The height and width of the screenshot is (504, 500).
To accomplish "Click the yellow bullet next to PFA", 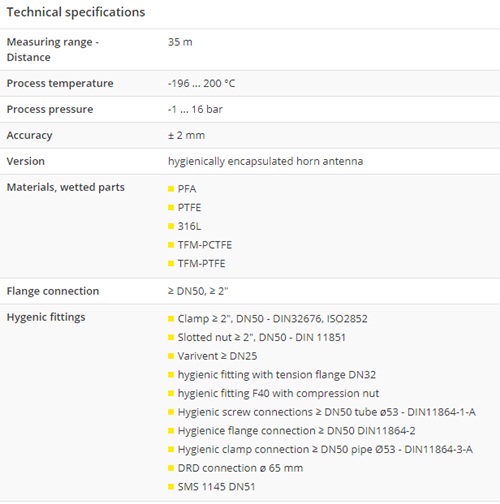I will [171, 189].
